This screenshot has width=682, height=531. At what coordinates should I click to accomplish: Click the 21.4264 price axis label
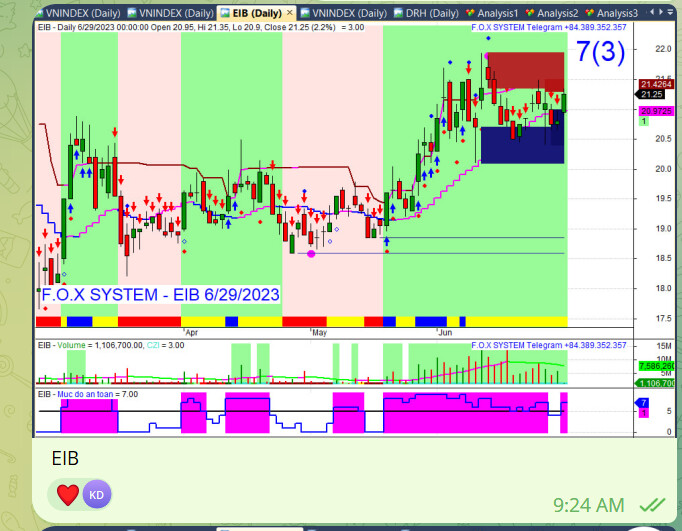[656, 84]
